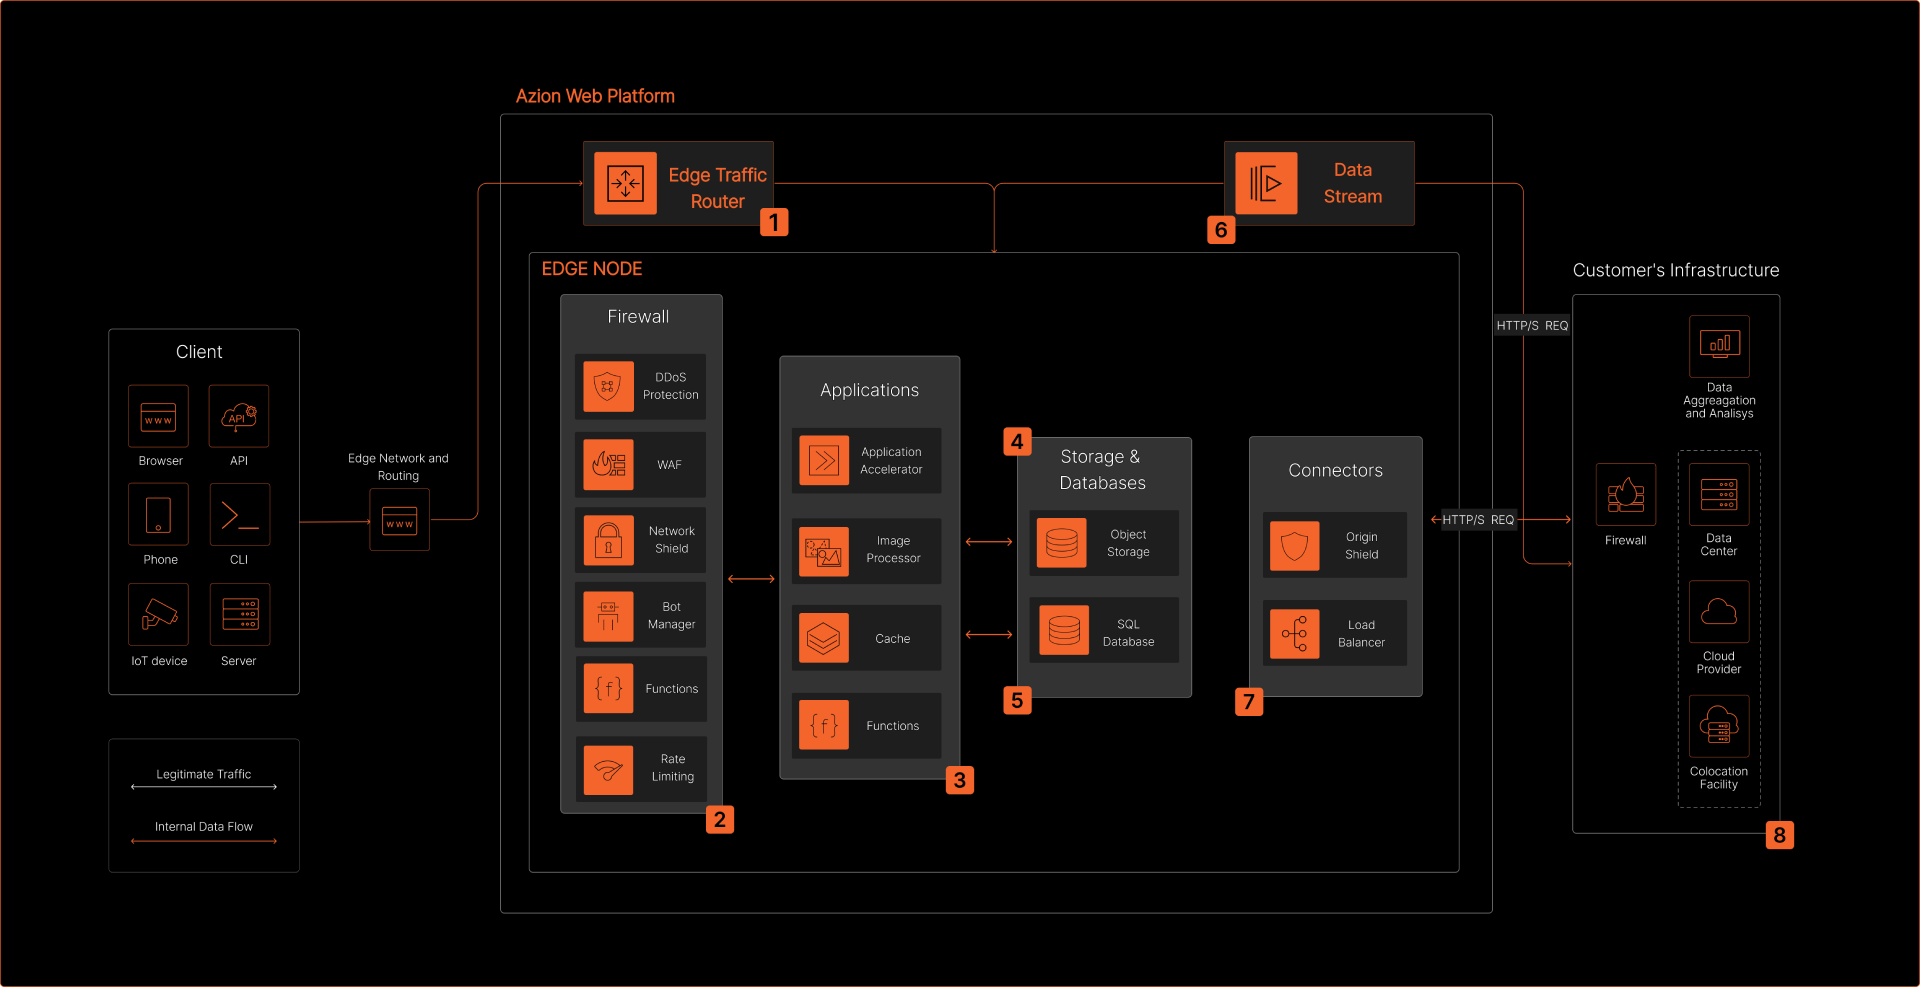
Task: Click the Azion Web Platform title
Action: tap(595, 96)
